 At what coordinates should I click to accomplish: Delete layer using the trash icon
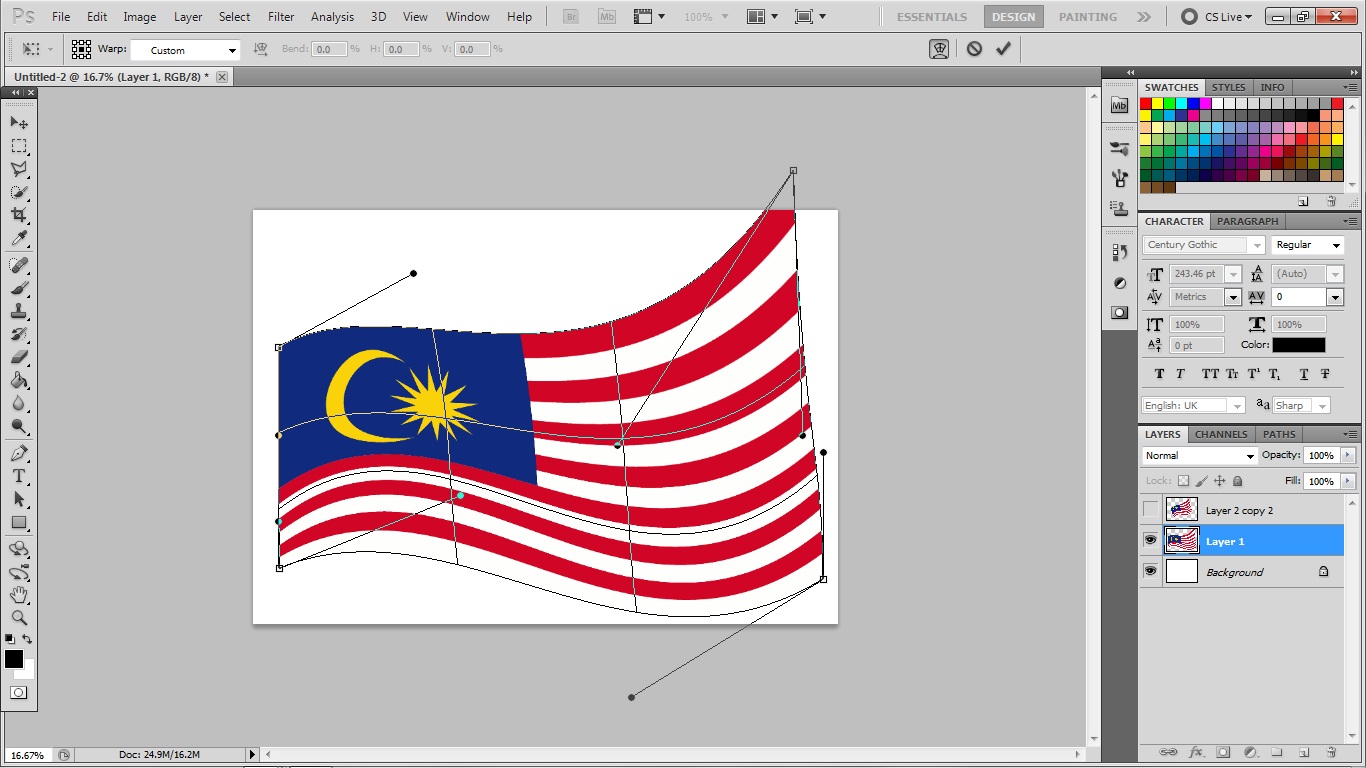(x=1331, y=752)
